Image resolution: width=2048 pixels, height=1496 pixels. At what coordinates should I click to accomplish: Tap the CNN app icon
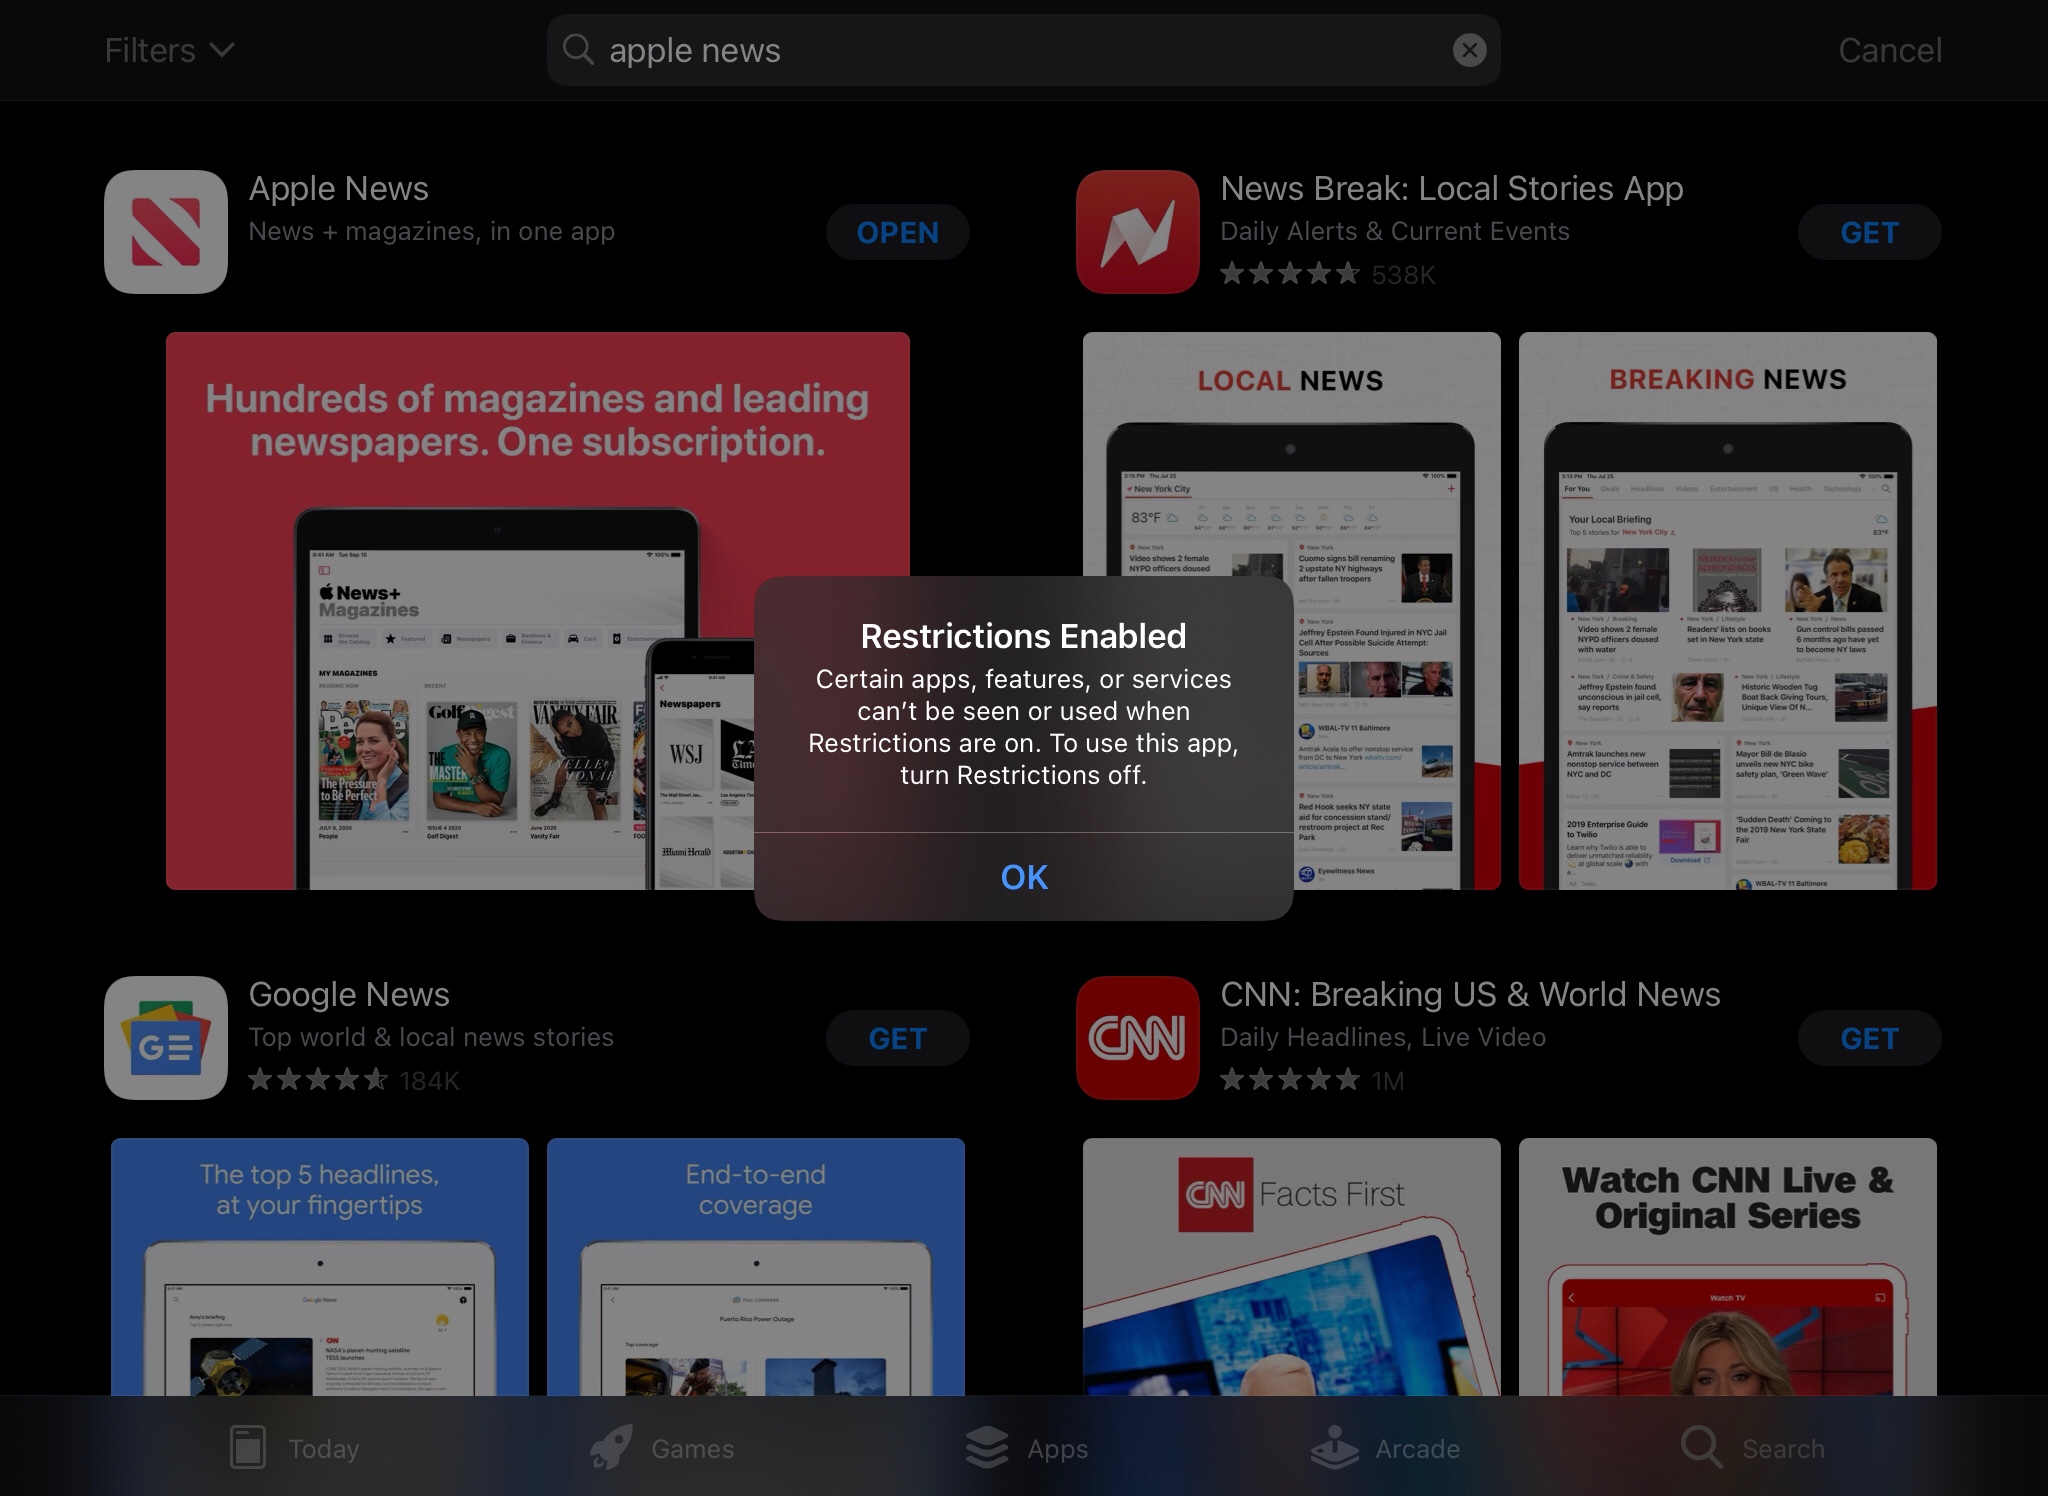click(1138, 1038)
